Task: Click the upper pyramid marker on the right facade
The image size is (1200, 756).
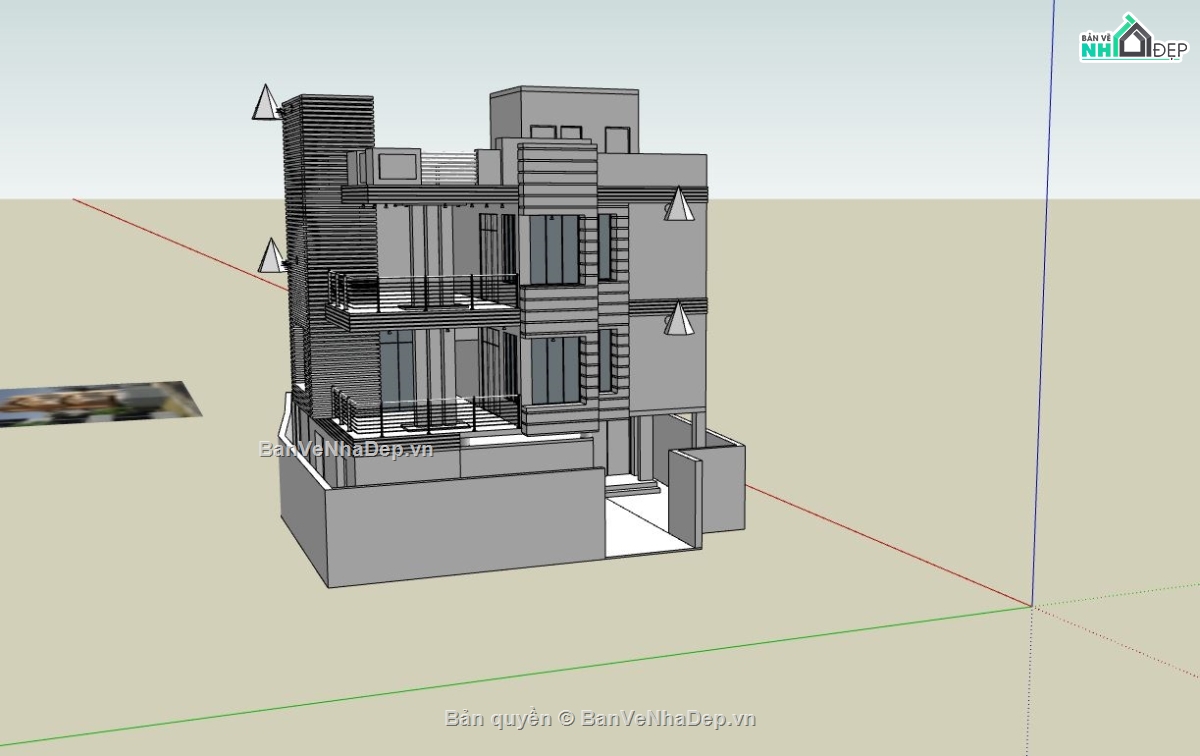Action: click(x=680, y=206)
